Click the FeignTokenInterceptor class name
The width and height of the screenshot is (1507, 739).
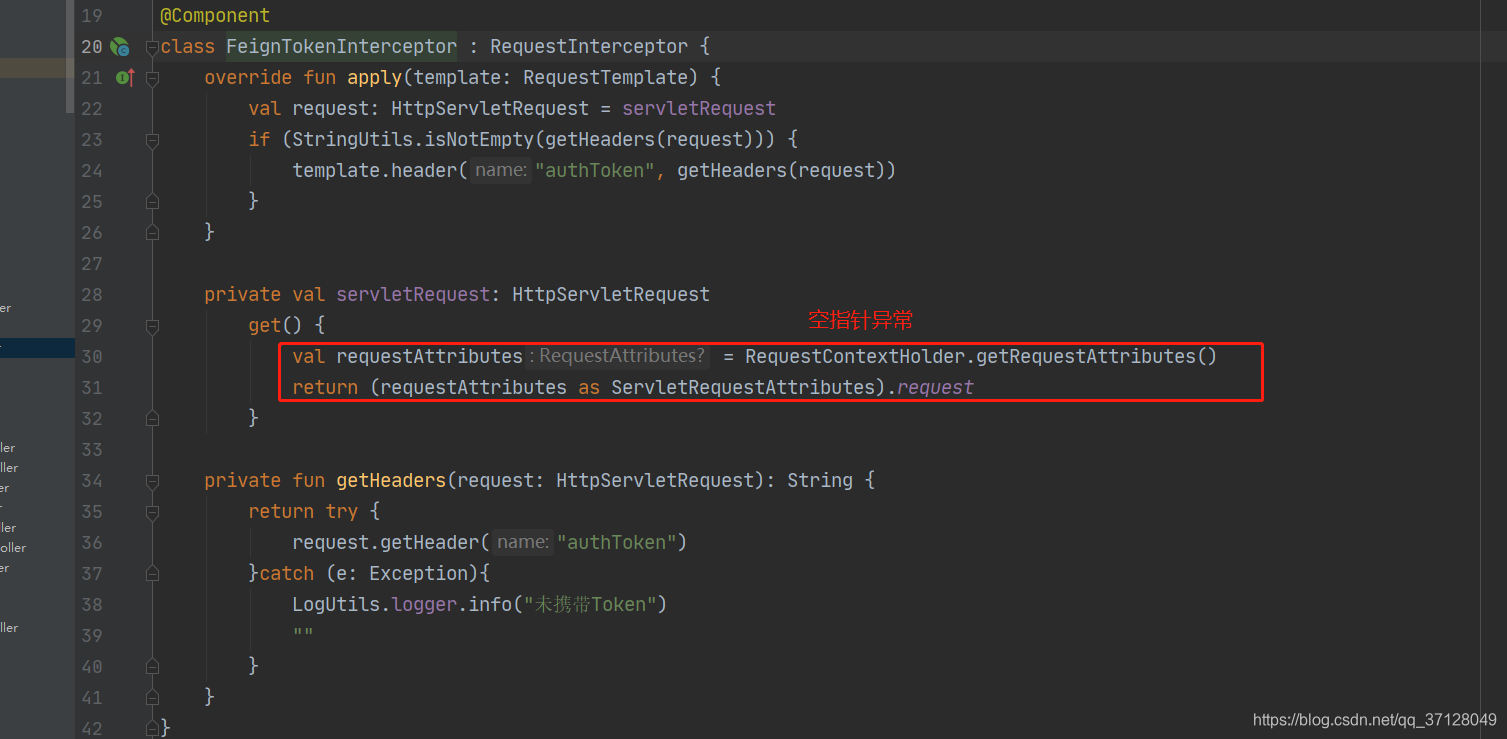(342, 46)
